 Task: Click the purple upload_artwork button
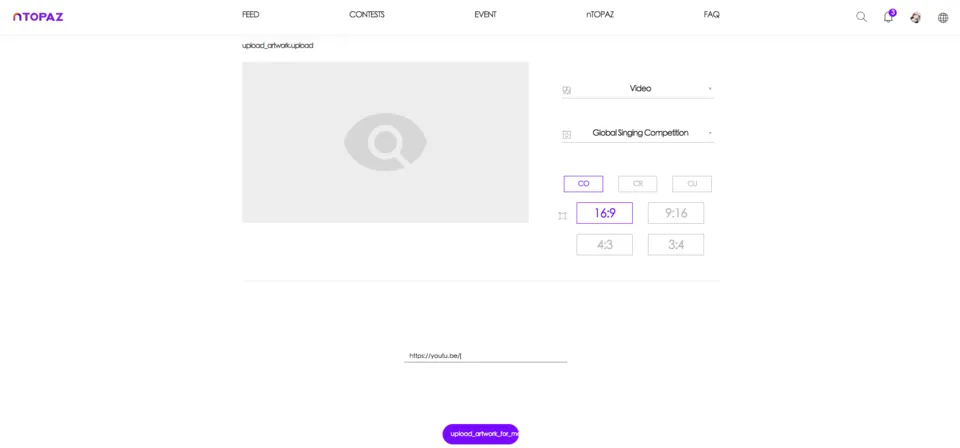481,434
